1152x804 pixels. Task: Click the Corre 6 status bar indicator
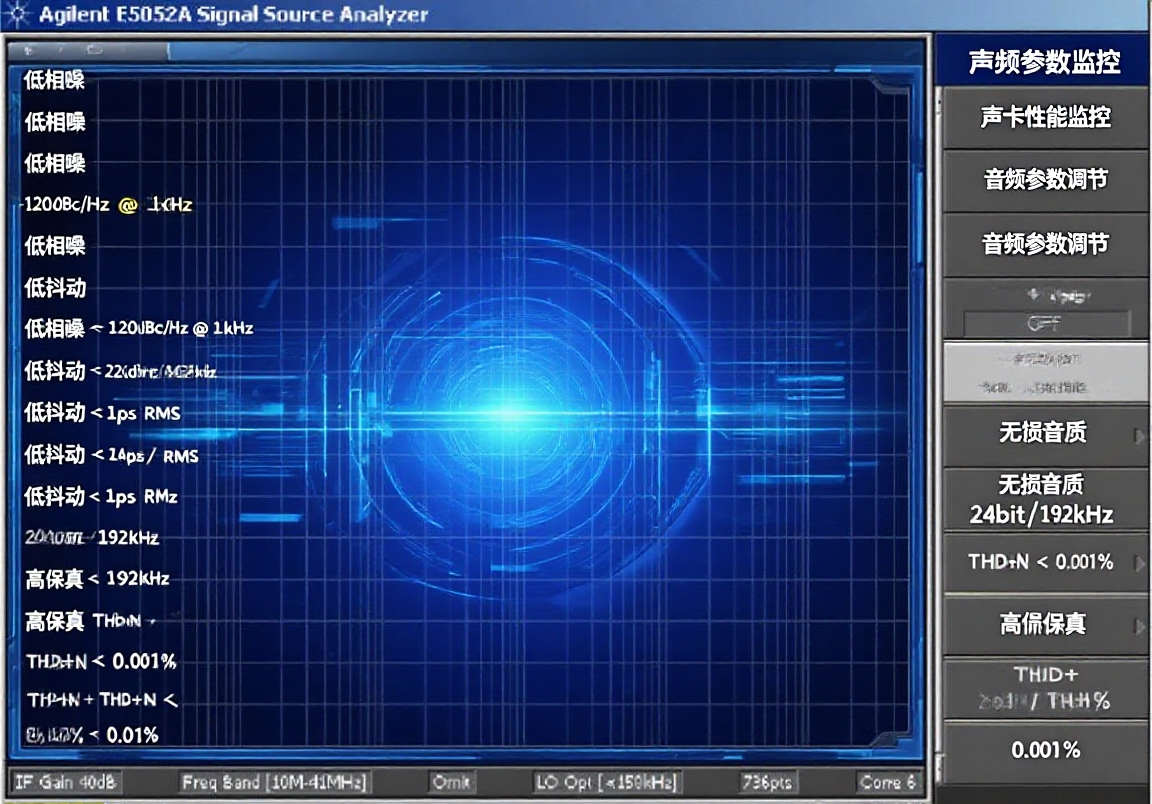point(886,782)
